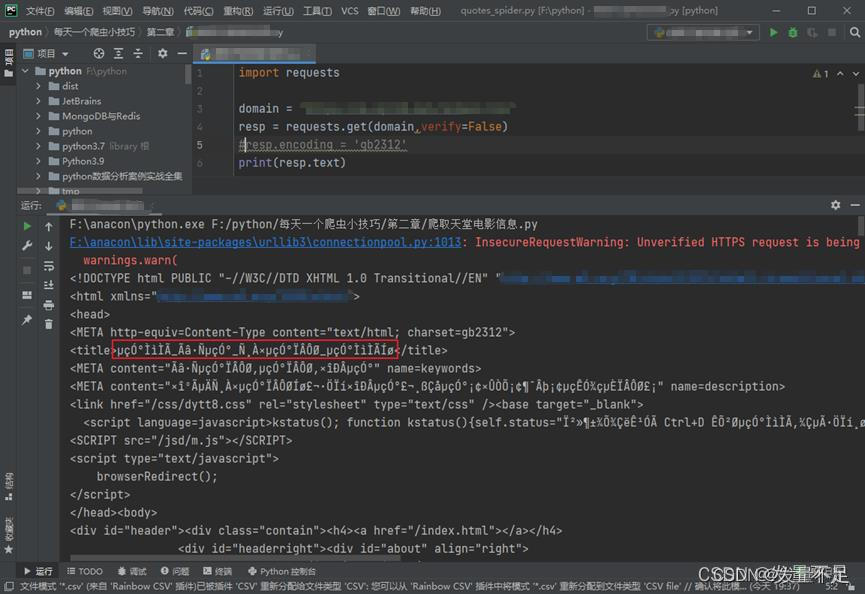Expand the Python3.9 folder
865x594 pixels.
pos(38,161)
